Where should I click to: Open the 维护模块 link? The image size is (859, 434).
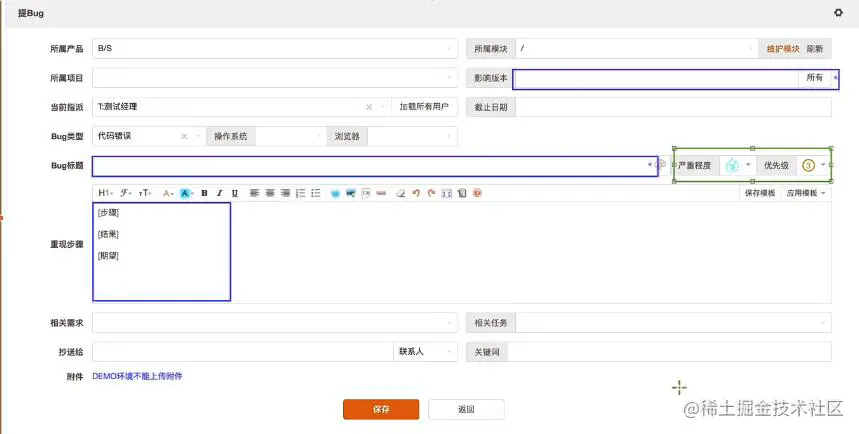coord(783,49)
